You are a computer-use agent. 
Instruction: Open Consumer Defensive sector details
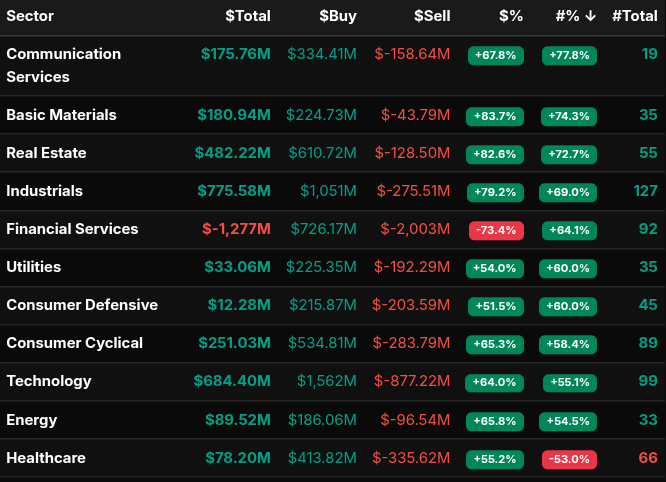(x=81, y=305)
